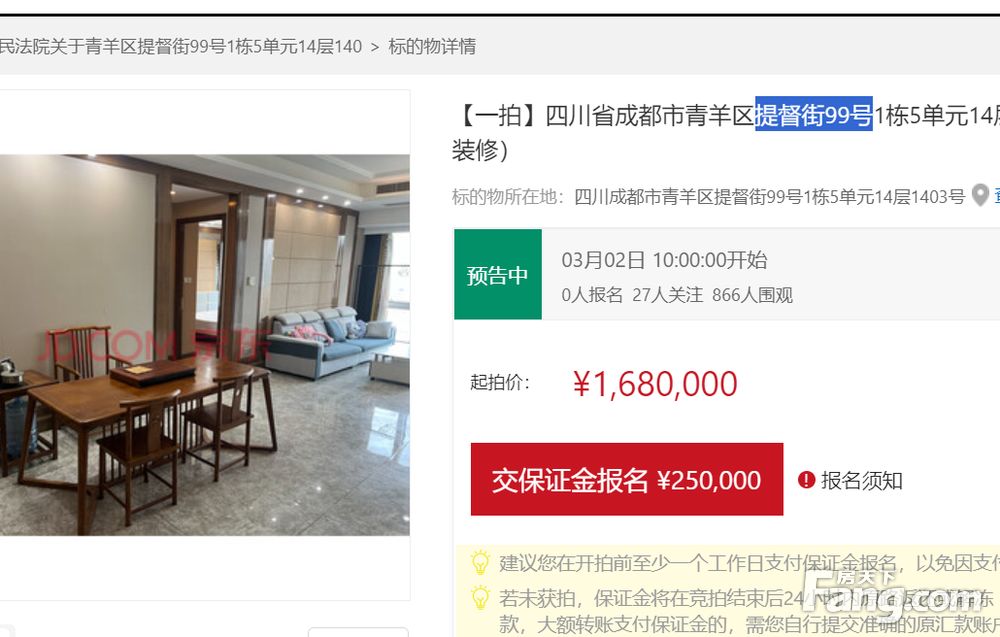Click the second light bulb tip icon
The width and height of the screenshot is (1000, 637).
[x=480, y=597]
